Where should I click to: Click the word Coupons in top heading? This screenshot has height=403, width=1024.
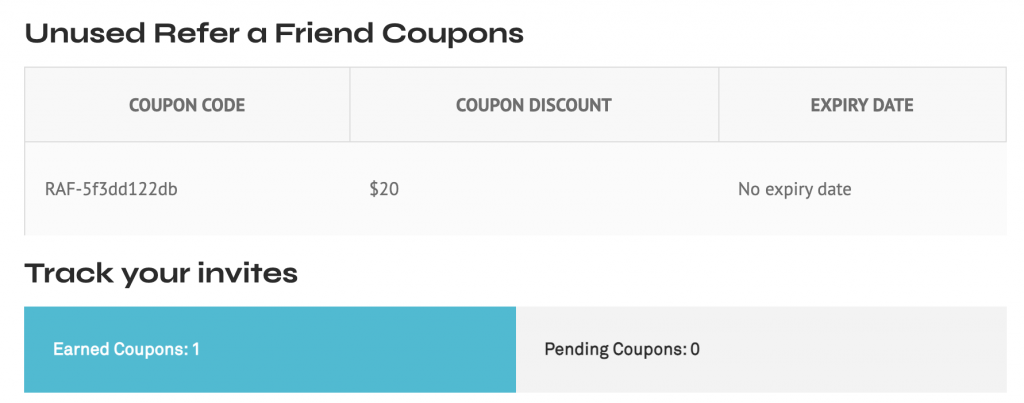pos(453,34)
